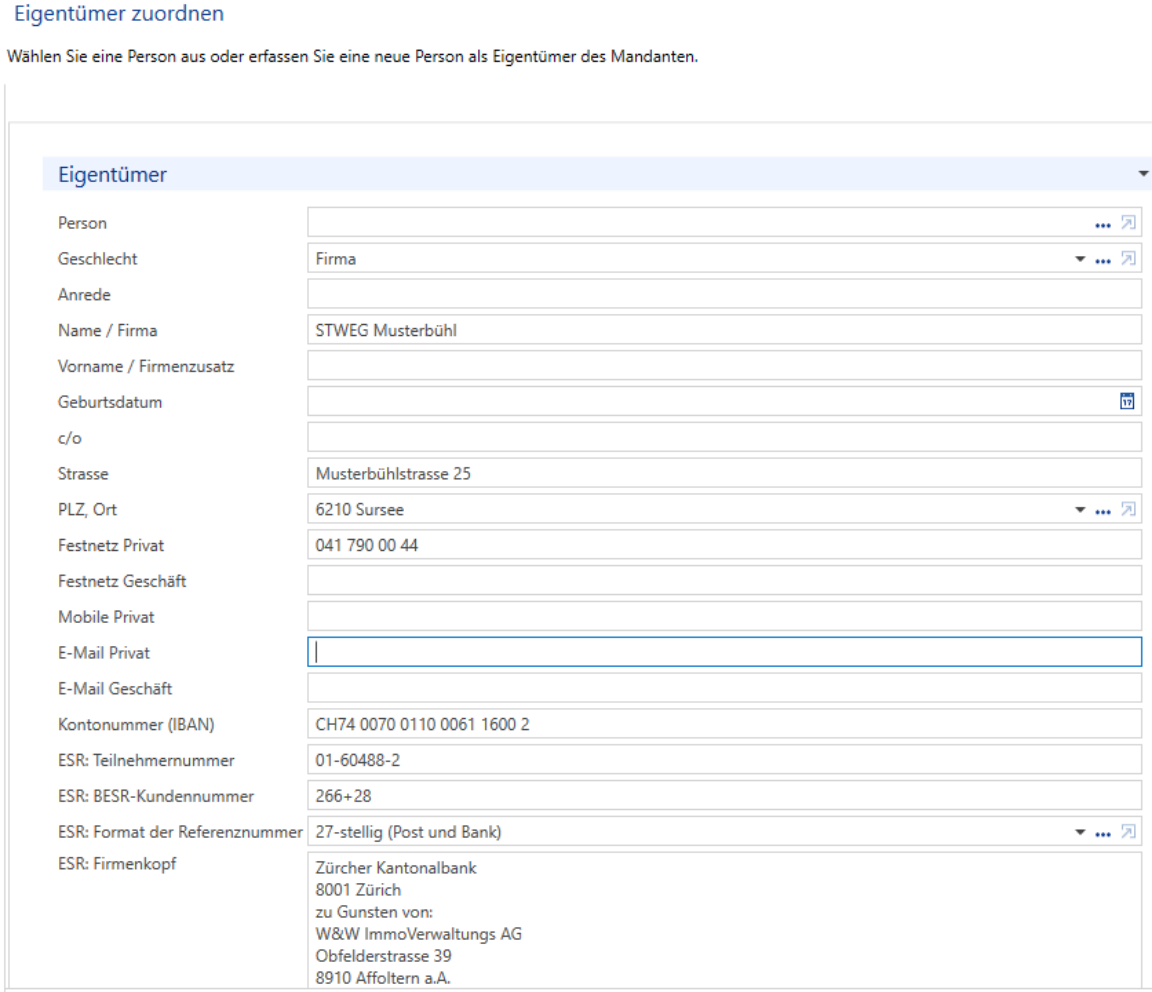Edit the Name / Firma field
The height and width of the screenshot is (992, 1152).
[x=724, y=331]
